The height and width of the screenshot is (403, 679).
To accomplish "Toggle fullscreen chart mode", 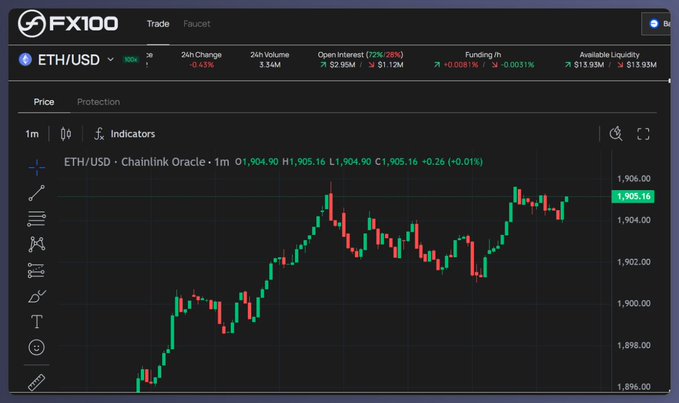I will 643,134.
